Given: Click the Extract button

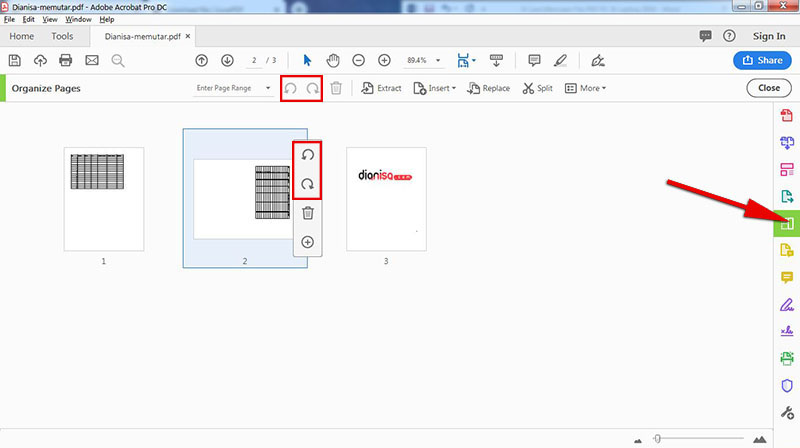Looking at the screenshot, I should pyautogui.click(x=381, y=88).
